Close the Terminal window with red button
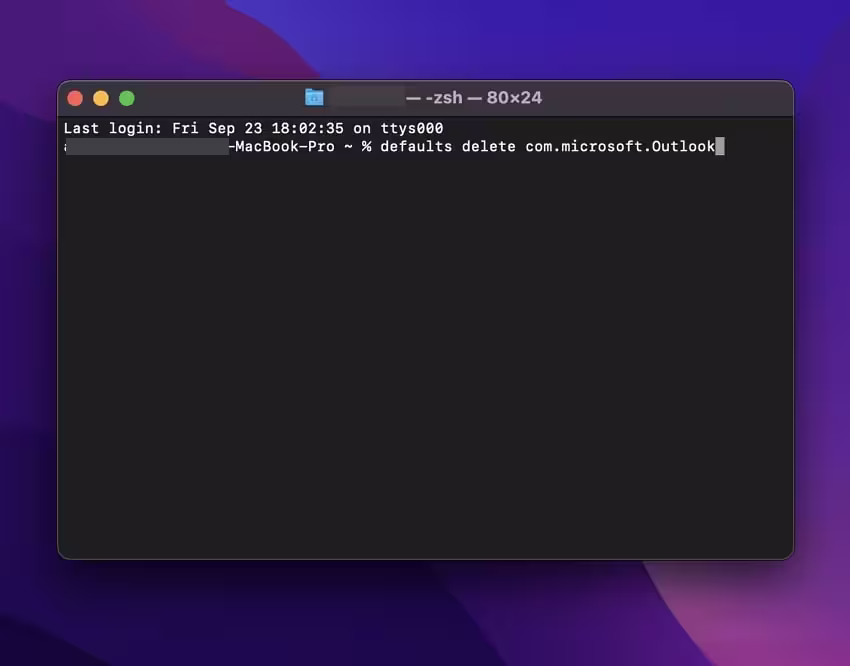Viewport: 850px width, 666px height. click(75, 98)
